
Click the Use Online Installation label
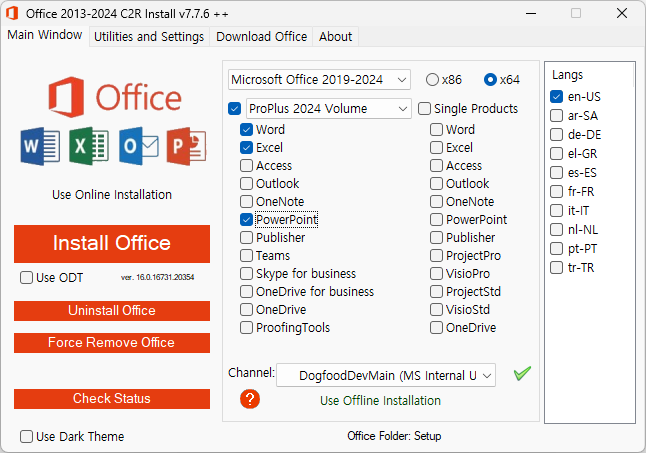[112, 194]
